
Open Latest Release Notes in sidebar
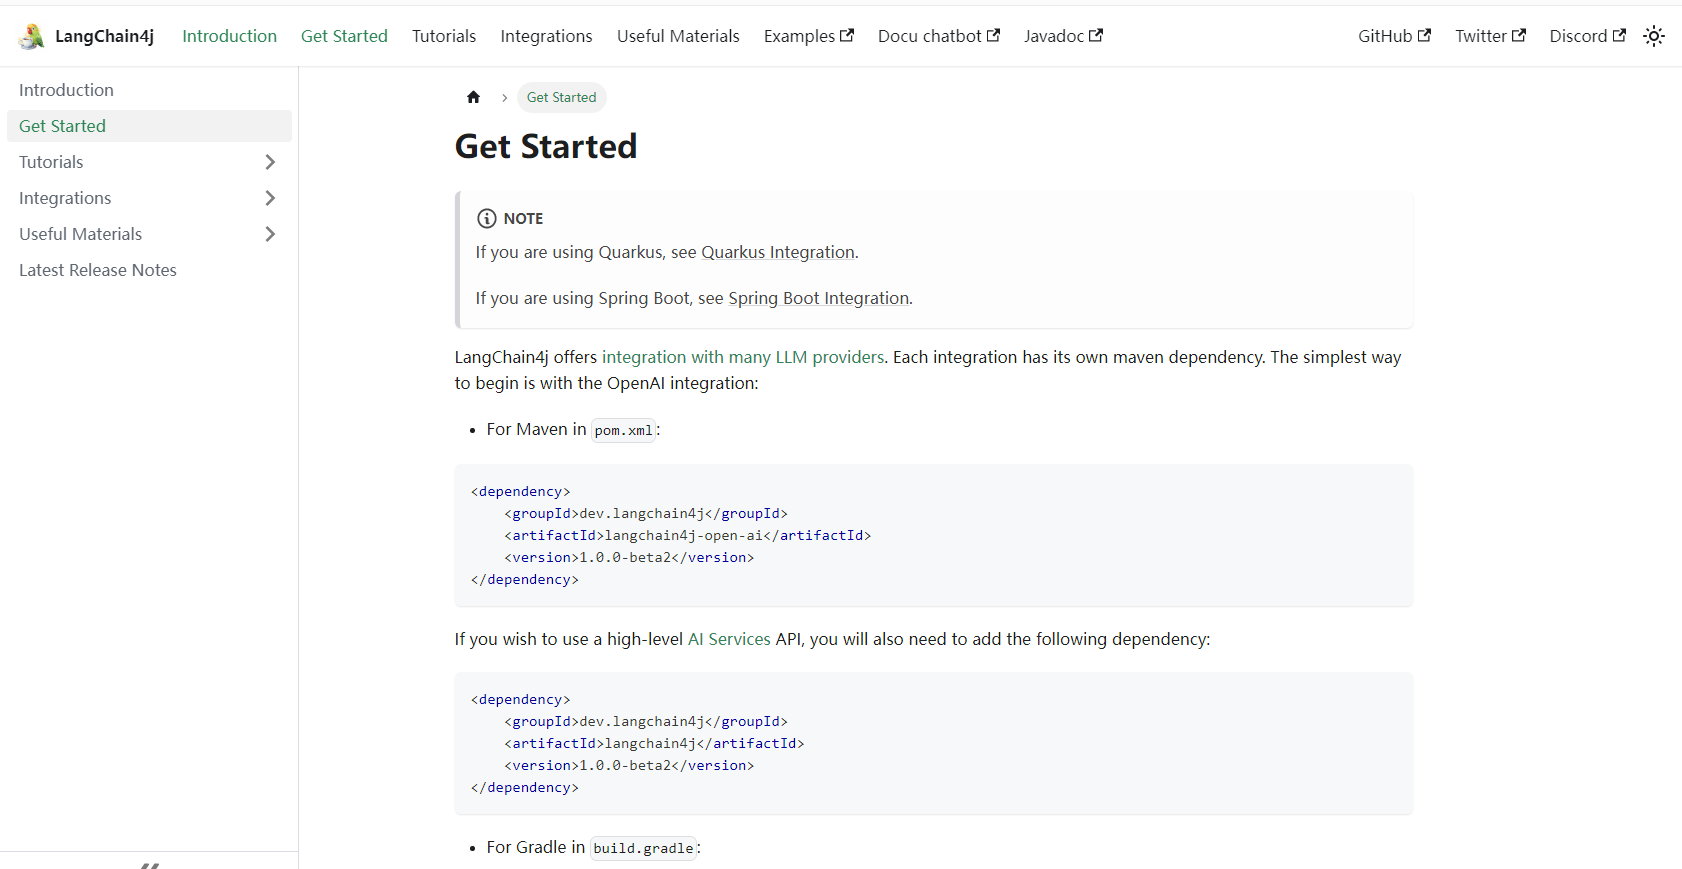[x=149, y=270]
